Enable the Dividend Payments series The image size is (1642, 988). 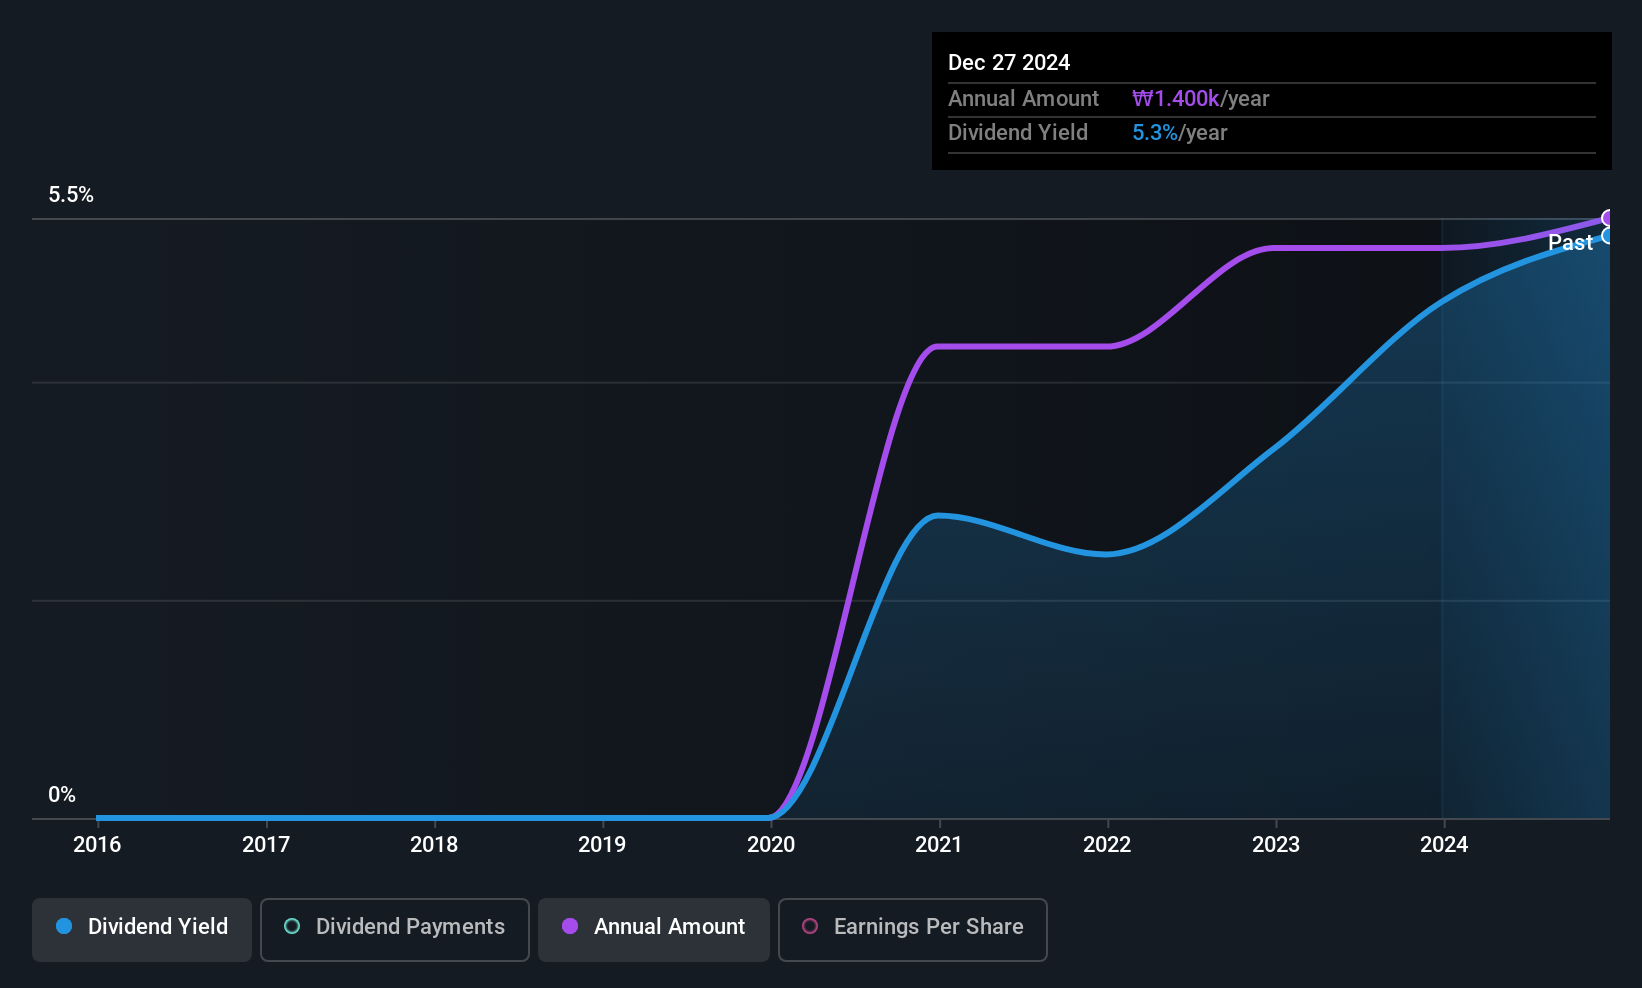(394, 929)
